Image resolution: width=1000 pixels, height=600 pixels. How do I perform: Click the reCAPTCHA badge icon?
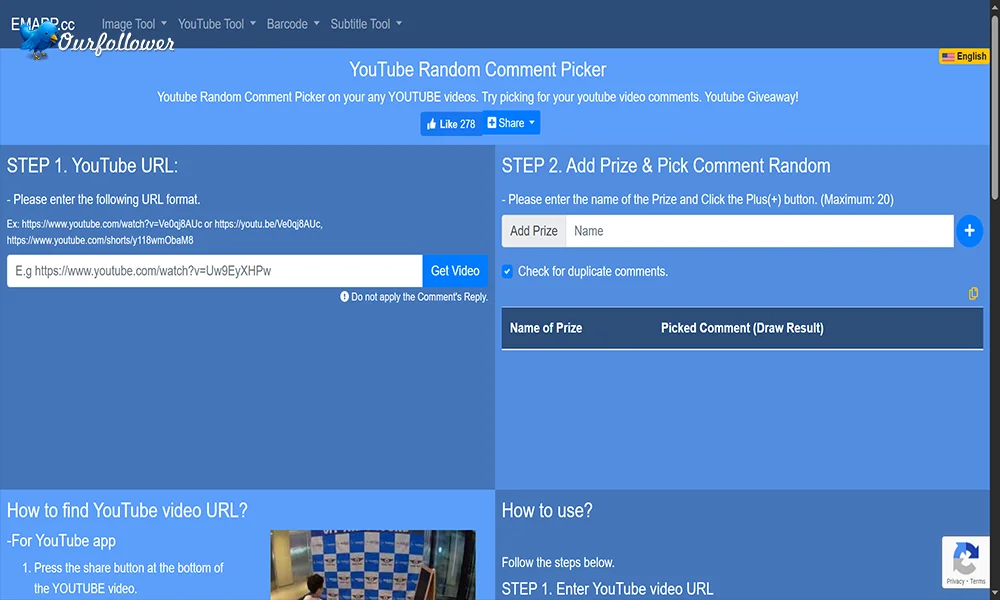point(965,557)
